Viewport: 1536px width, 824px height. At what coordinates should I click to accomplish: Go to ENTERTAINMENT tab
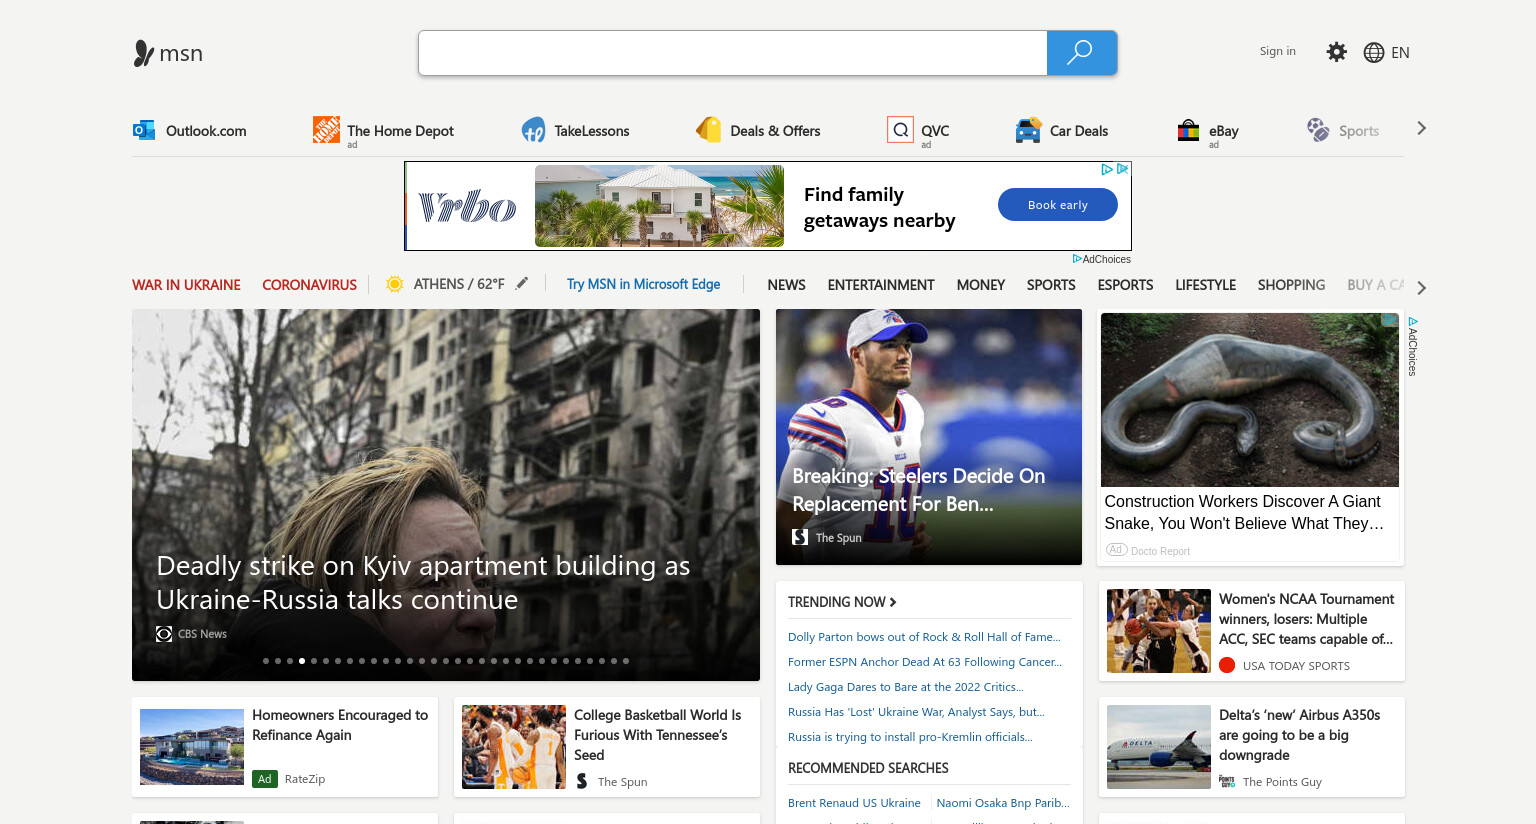tap(881, 285)
